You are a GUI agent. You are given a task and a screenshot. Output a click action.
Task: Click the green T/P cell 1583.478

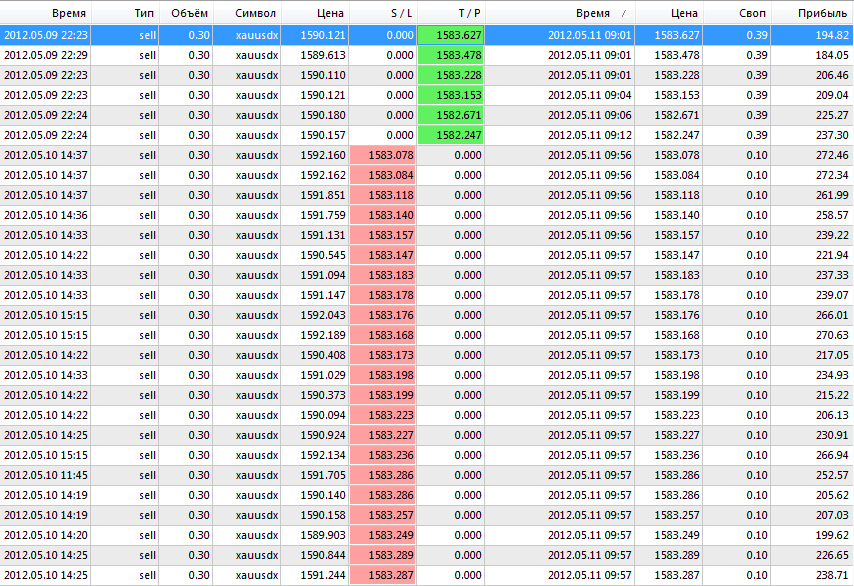point(450,55)
